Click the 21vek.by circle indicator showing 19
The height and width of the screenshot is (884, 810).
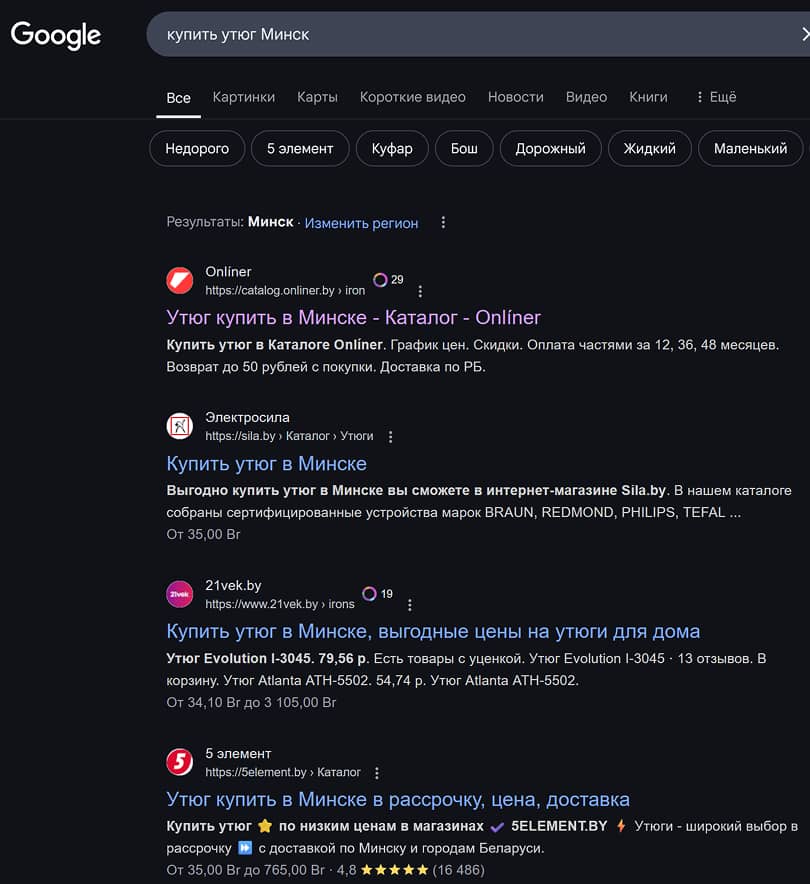pyautogui.click(x=378, y=594)
